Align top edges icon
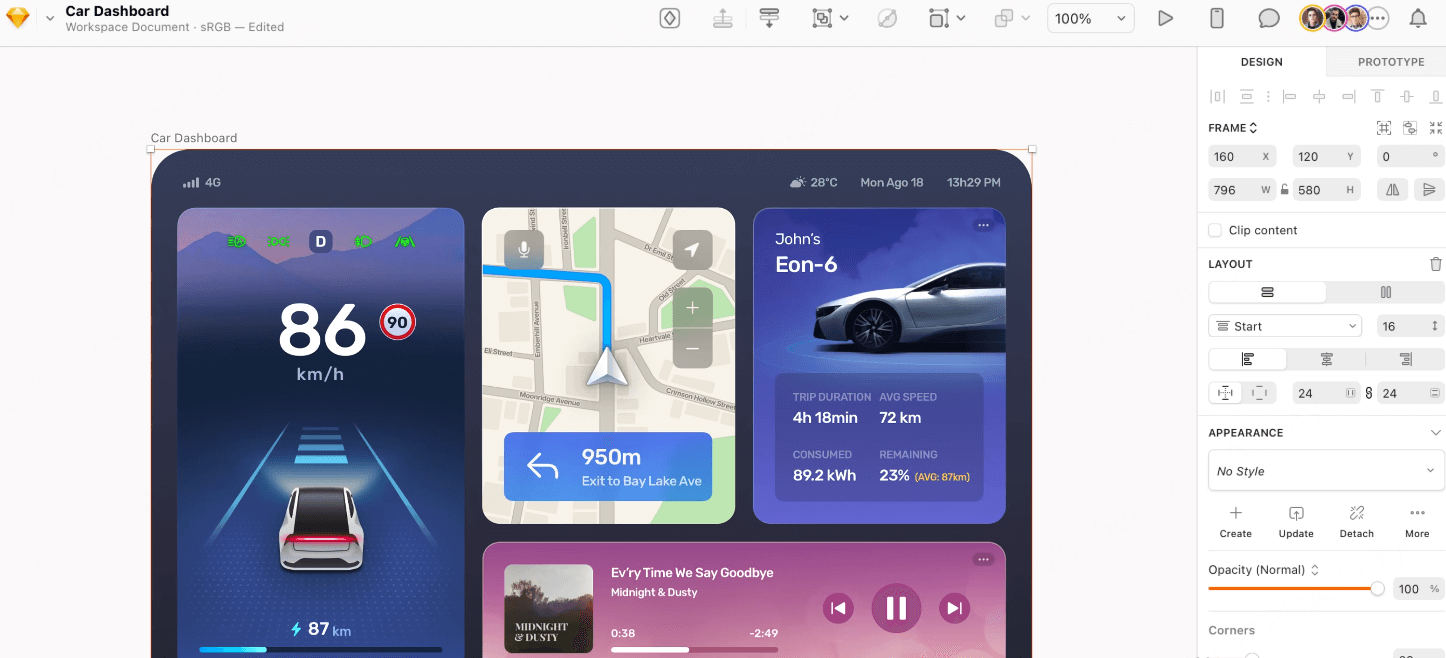Image resolution: width=1446 pixels, height=658 pixels. point(1378,97)
